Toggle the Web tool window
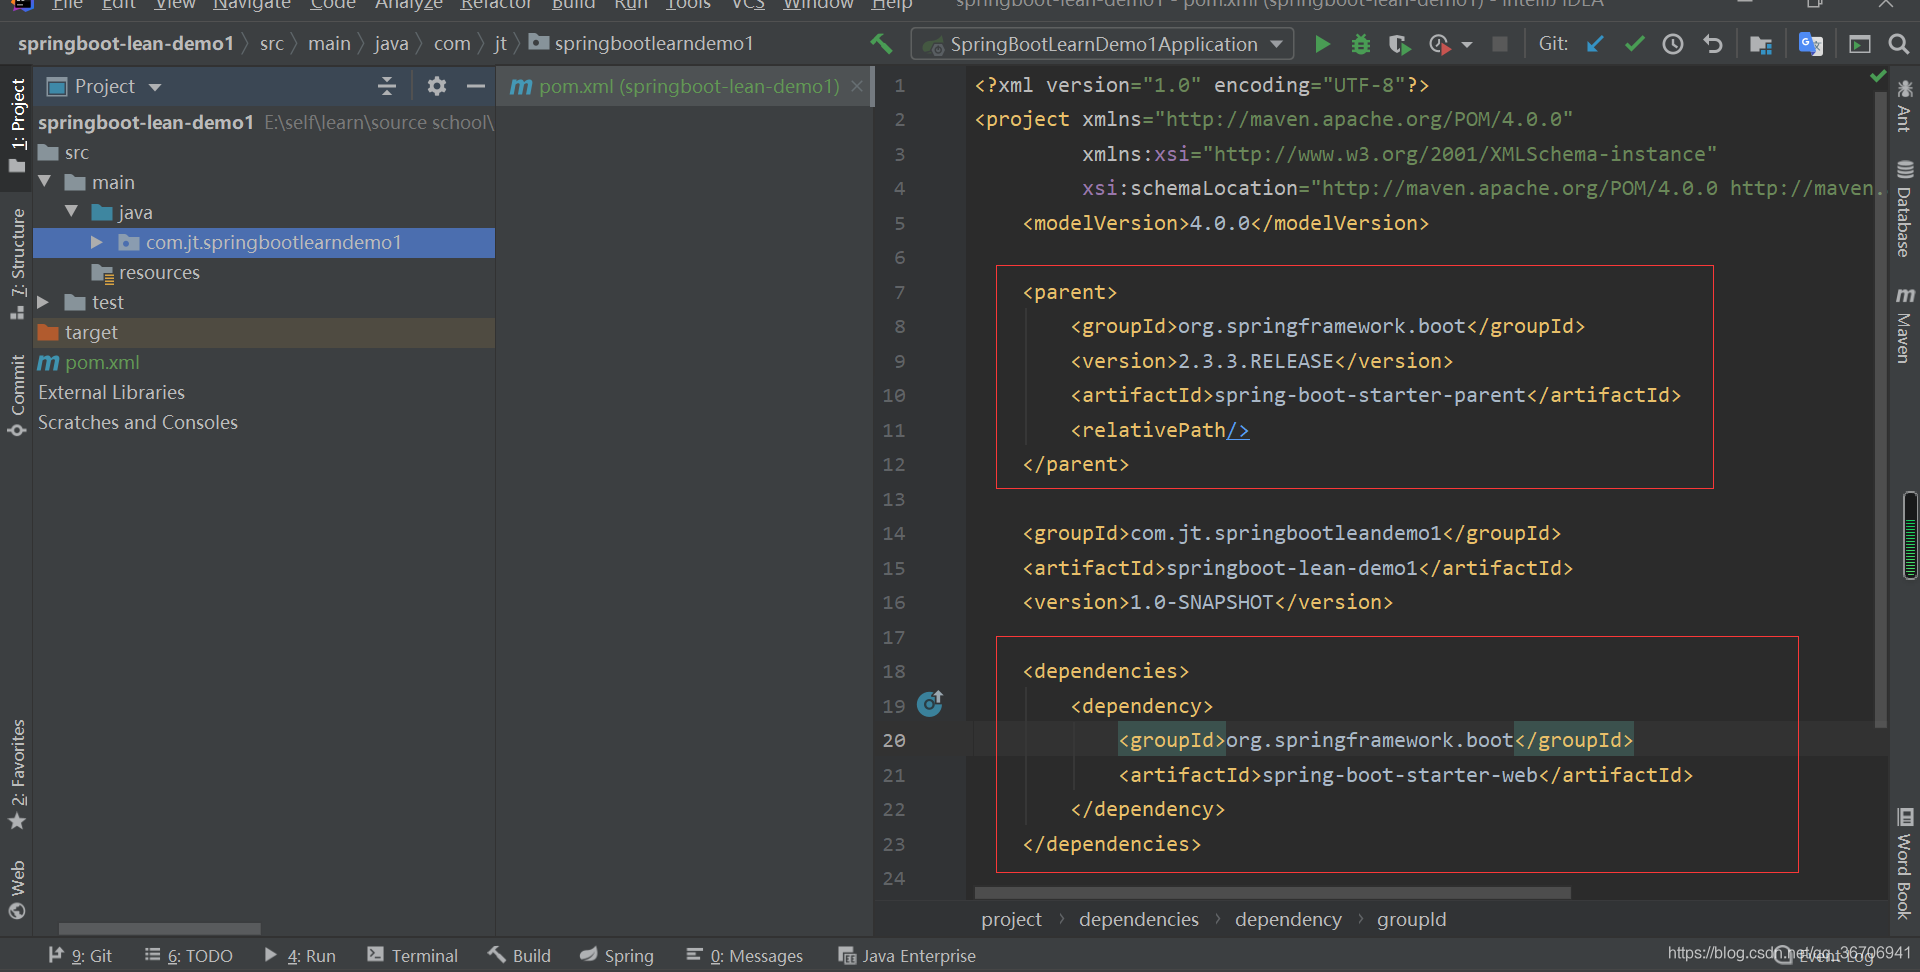Screen dimensions: 1920x972 point(17,889)
